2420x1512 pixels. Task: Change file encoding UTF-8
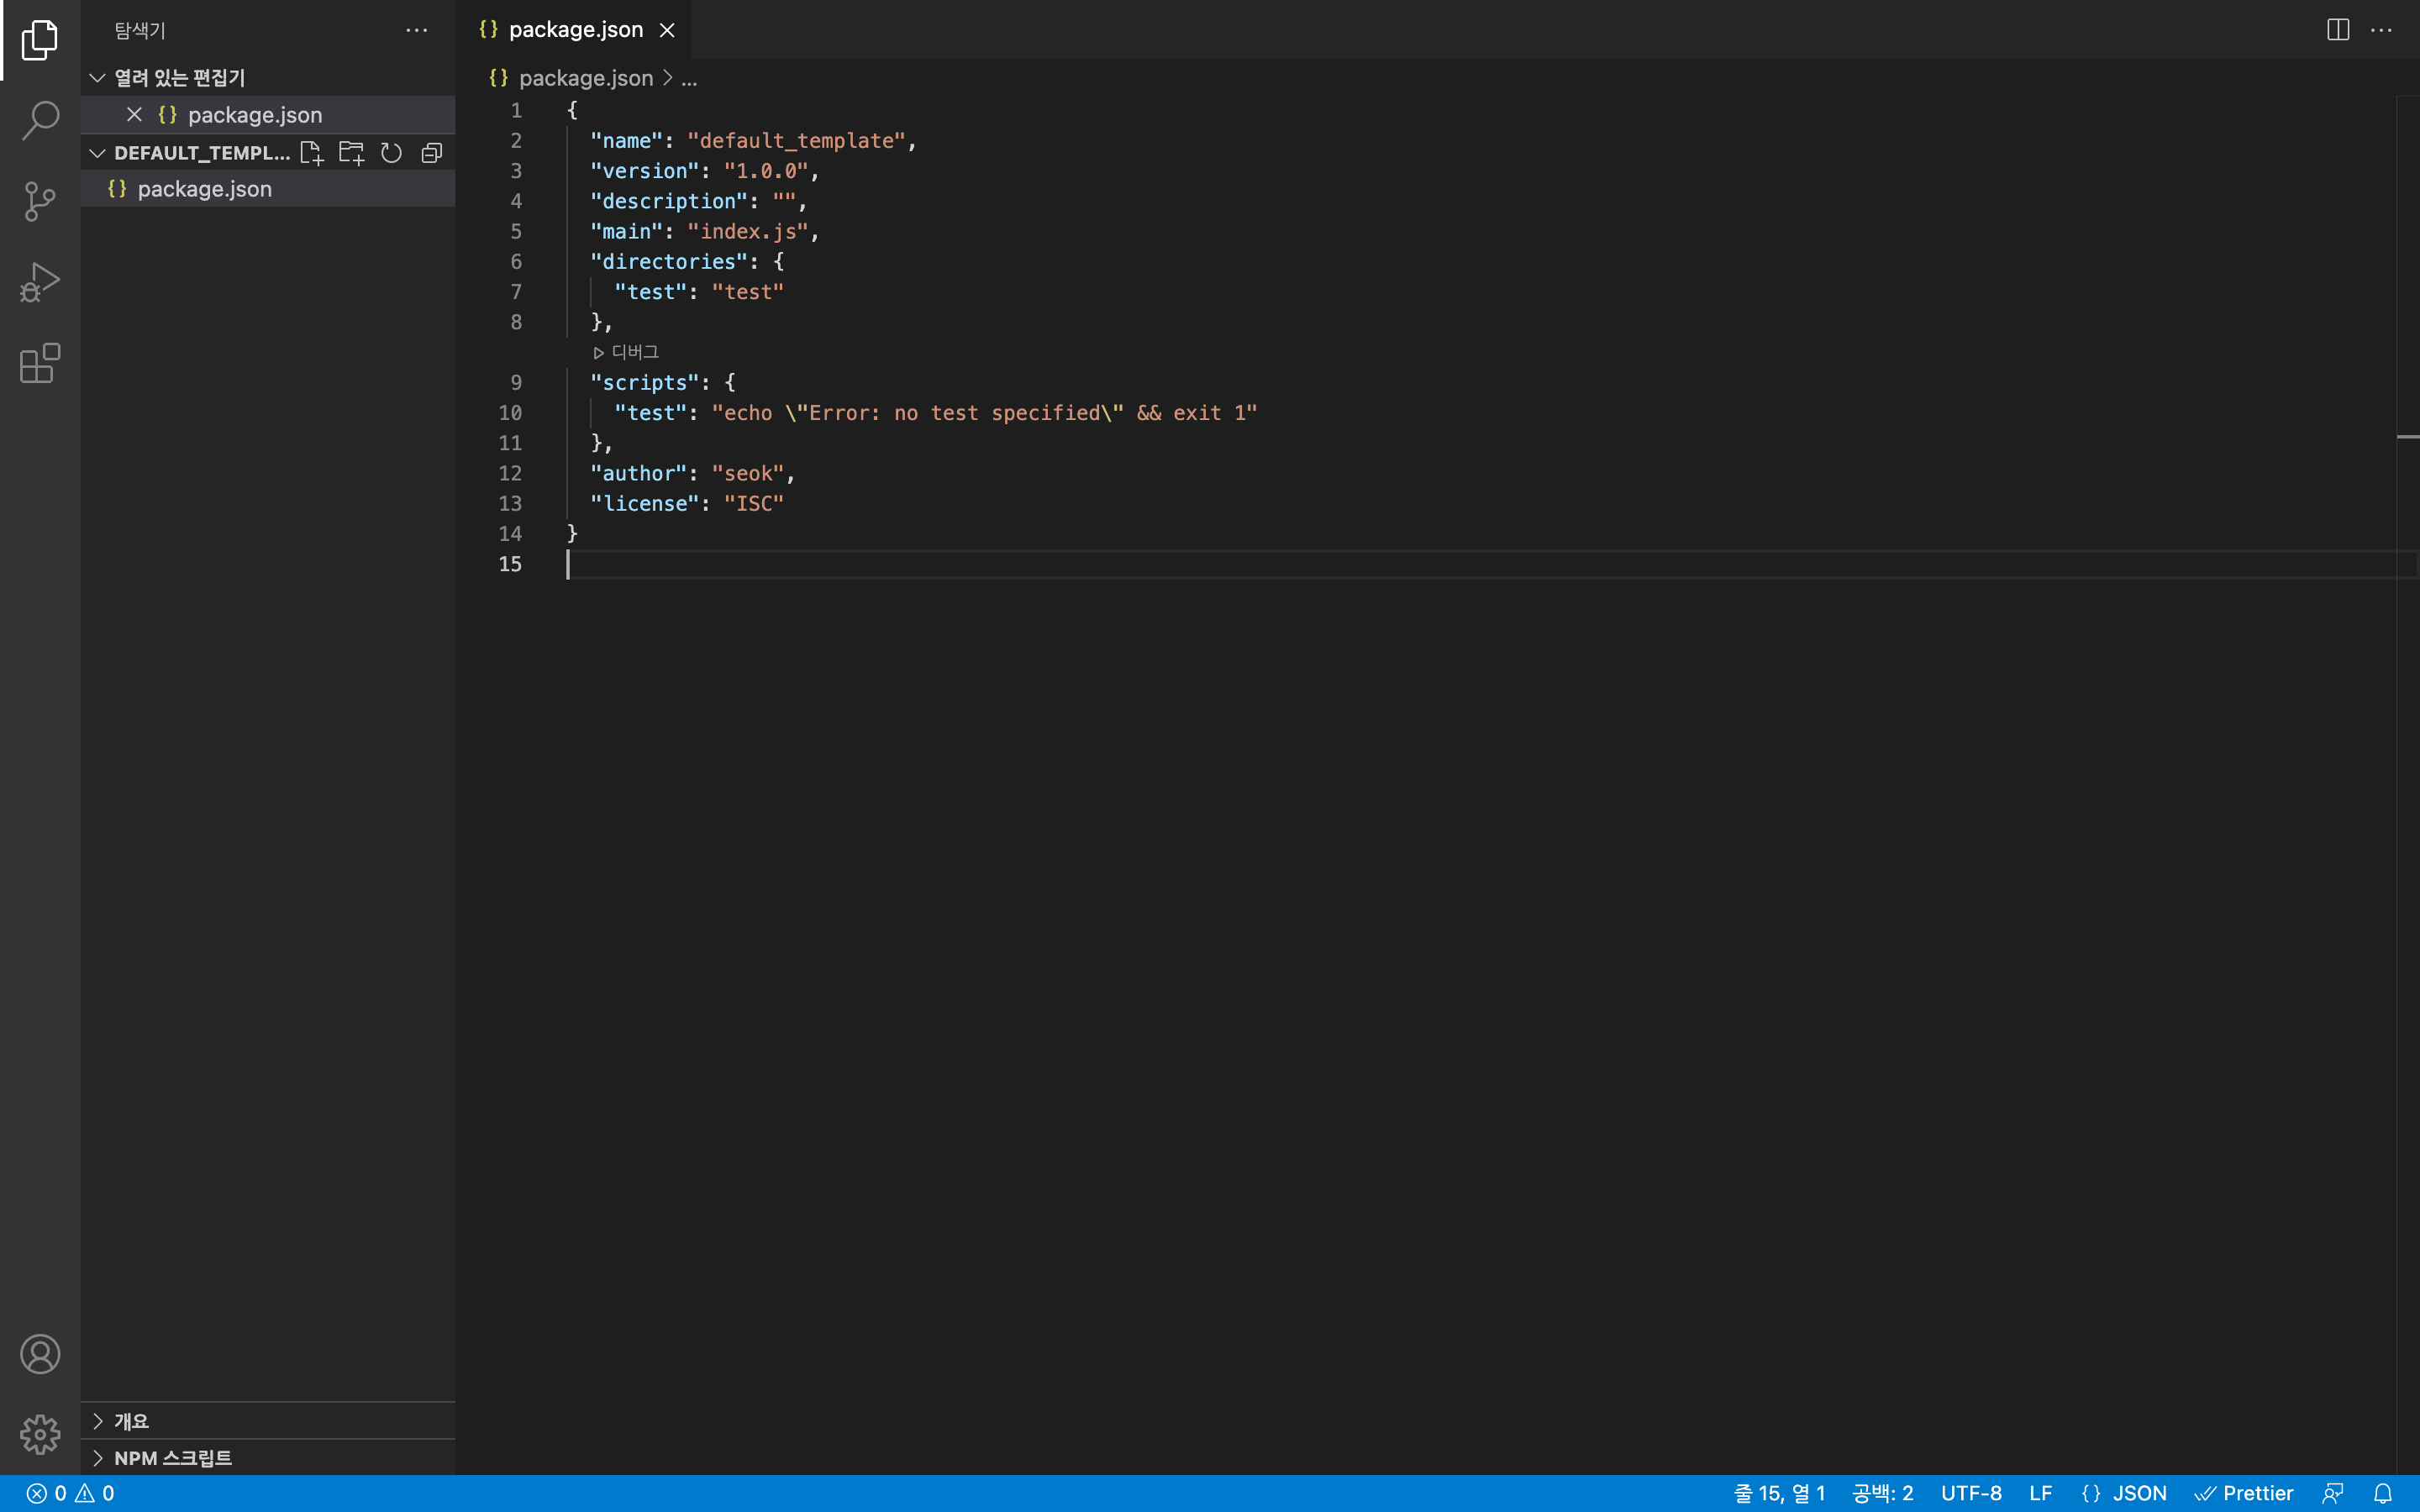point(1971,1493)
